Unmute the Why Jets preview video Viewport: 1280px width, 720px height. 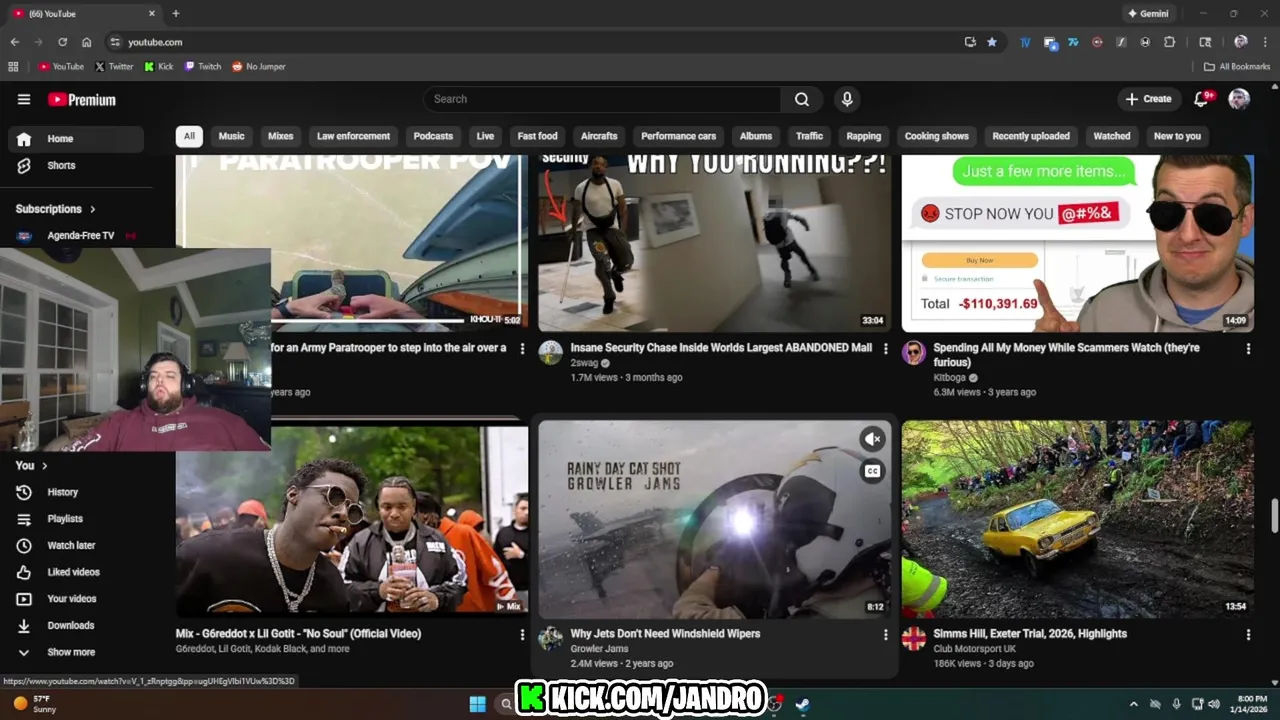(x=872, y=439)
